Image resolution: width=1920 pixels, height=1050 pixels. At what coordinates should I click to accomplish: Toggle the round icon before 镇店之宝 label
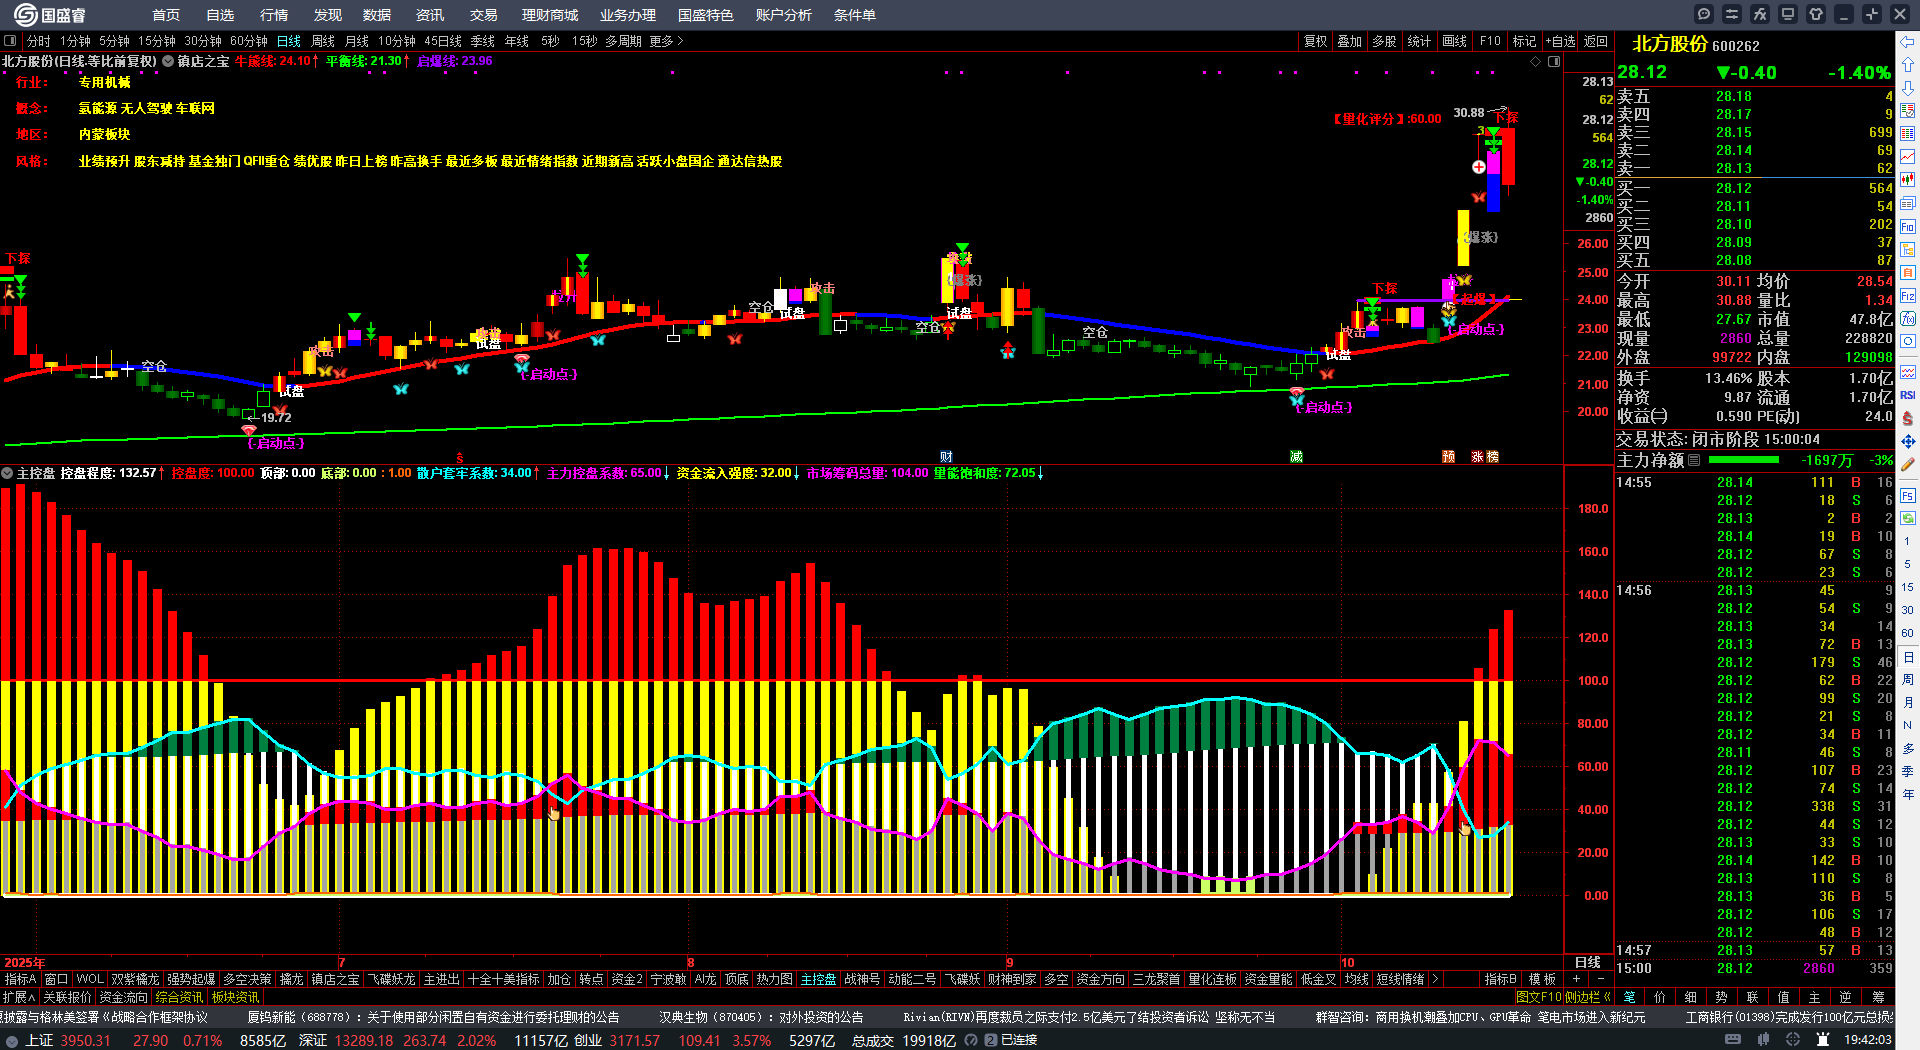pos(168,61)
